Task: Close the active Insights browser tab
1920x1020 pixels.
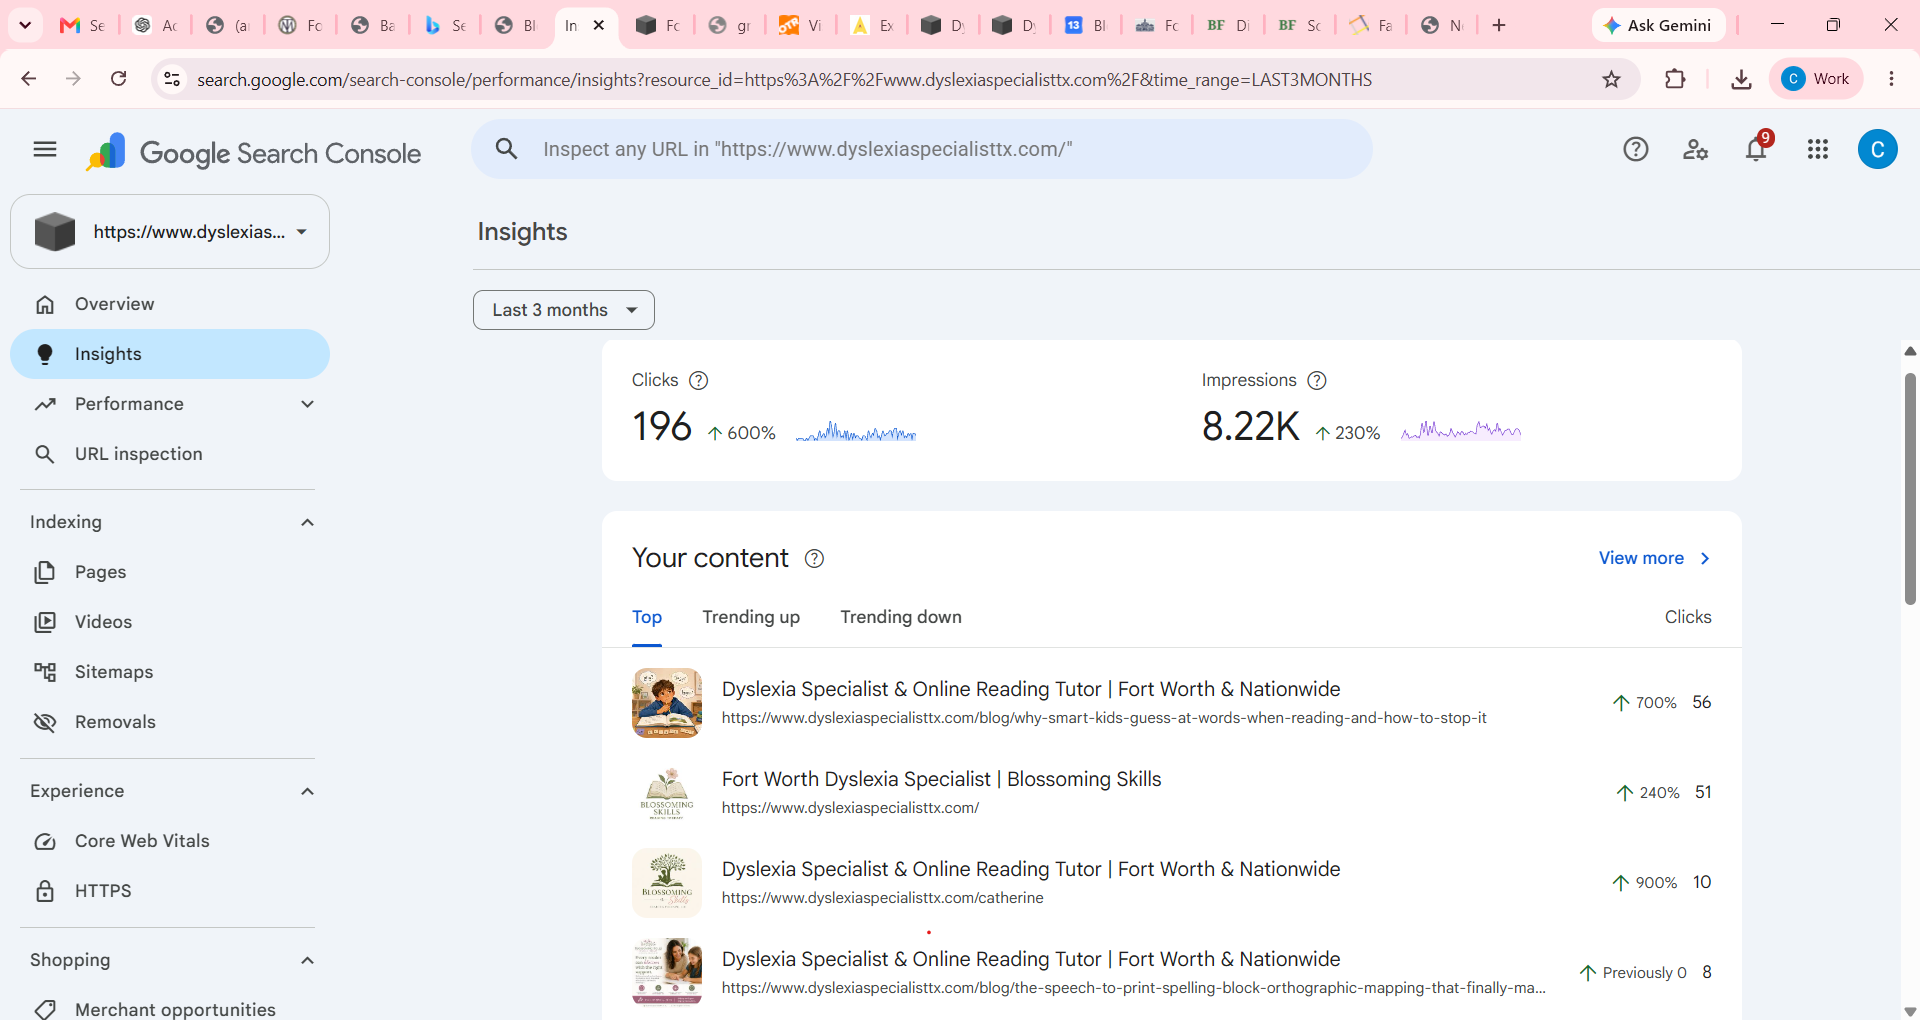Action: point(599,25)
